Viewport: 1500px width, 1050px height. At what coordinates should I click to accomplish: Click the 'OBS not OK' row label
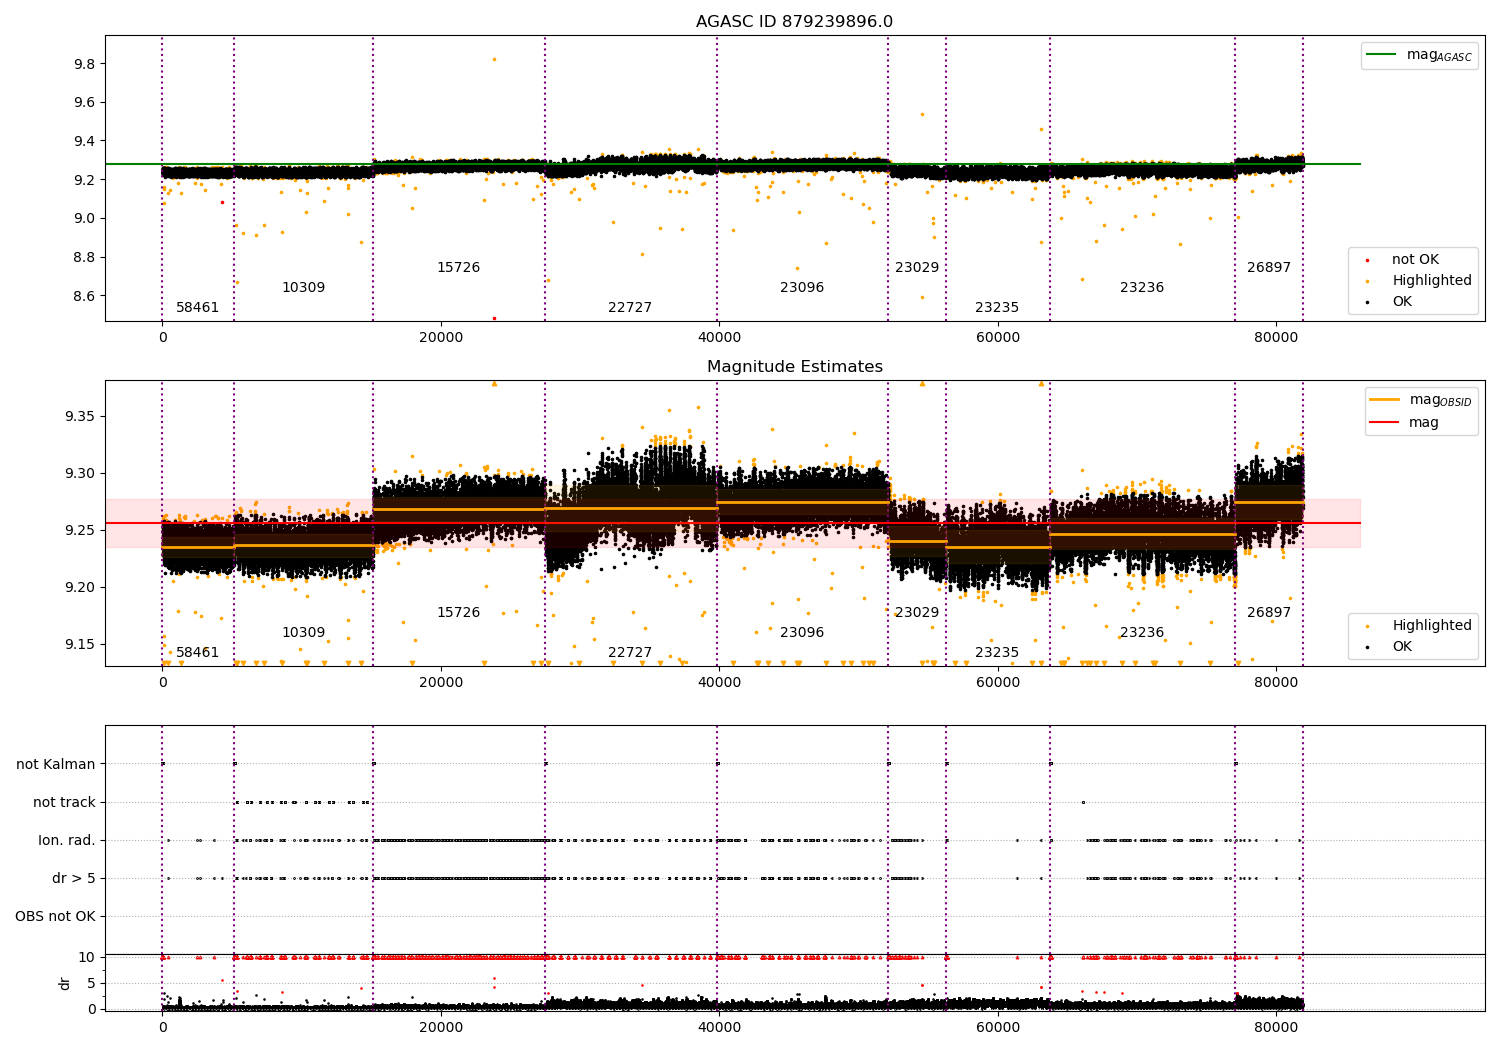55,916
